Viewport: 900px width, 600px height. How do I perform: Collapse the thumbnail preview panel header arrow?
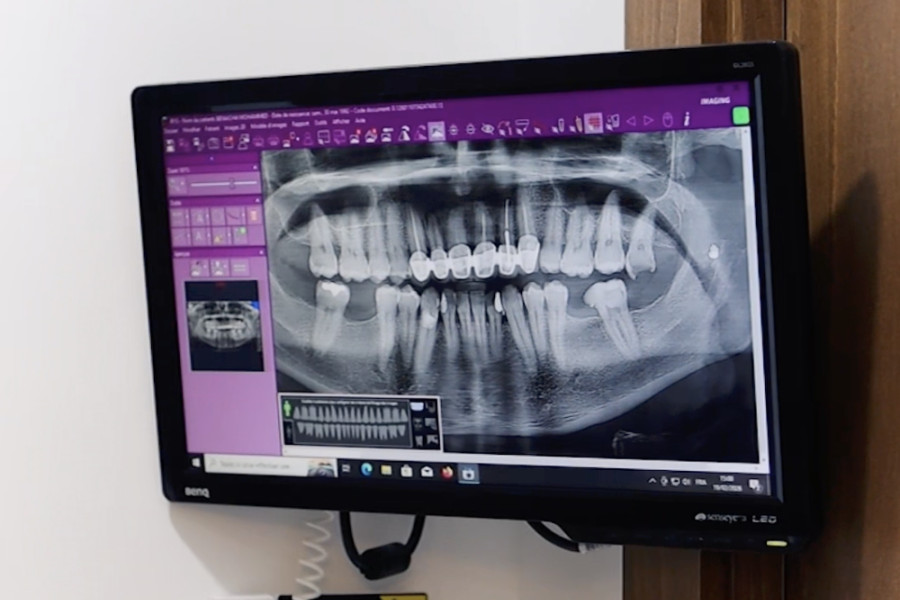[x=261, y=252]
